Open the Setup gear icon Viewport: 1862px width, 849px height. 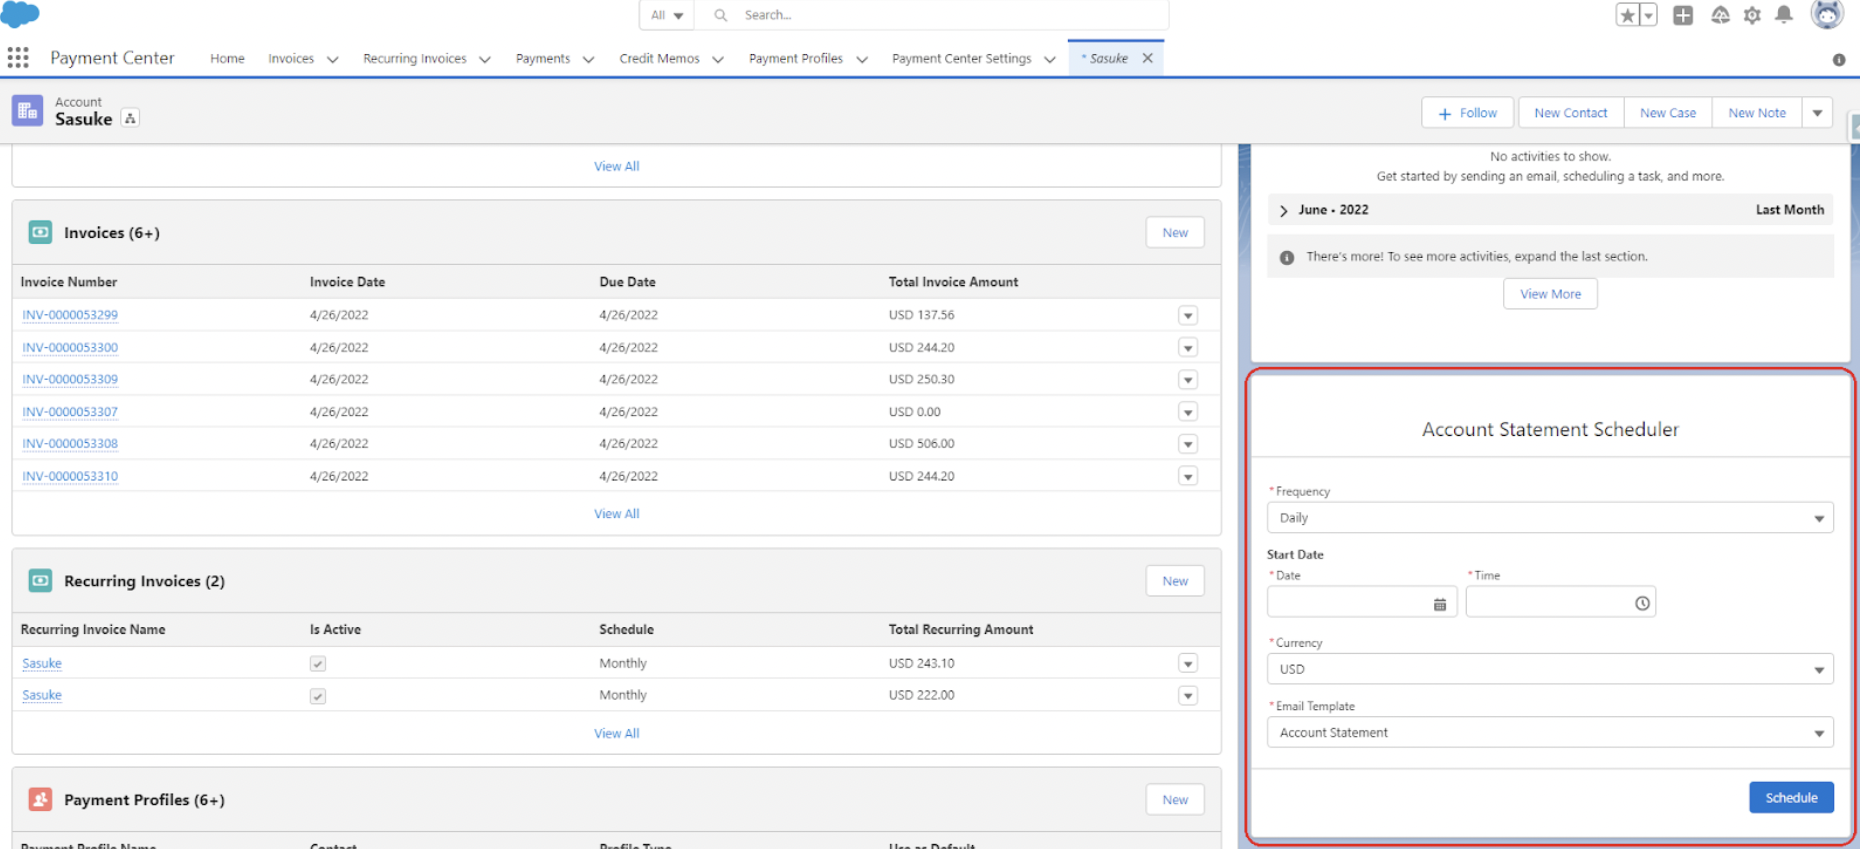click(1752, 15)
